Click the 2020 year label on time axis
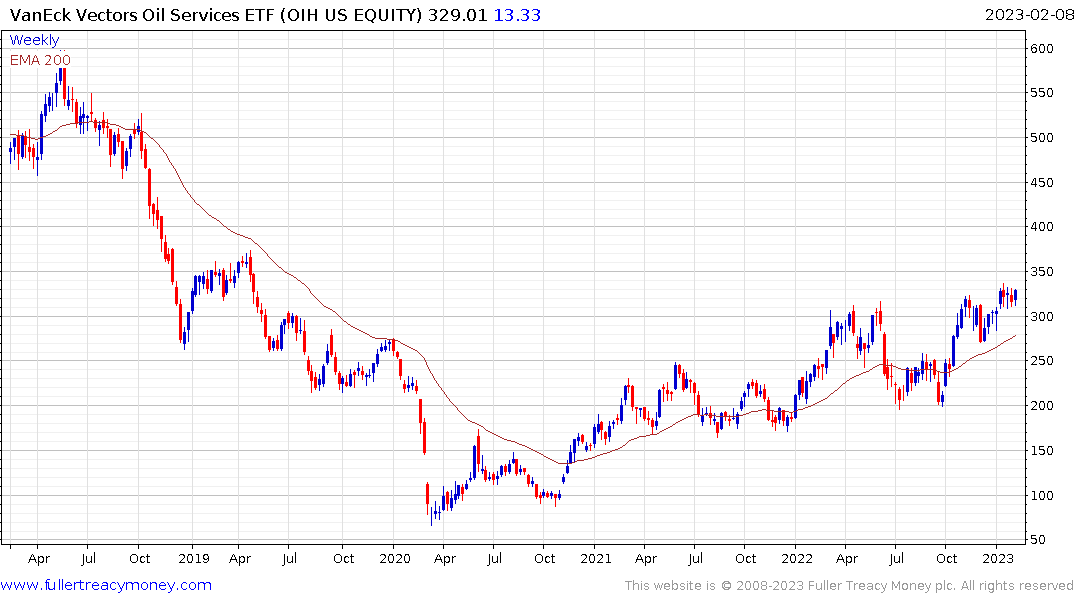Viewport: 1075px width, 600px height. [395, 558]
